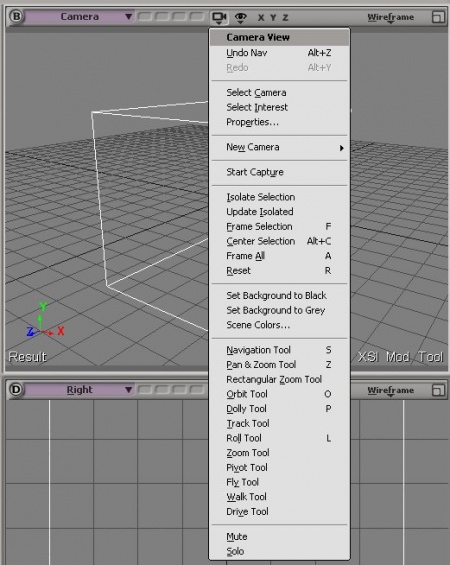Viewport: 450px width, 565px height.
Task: Click the second memo cam slot in viewport B
Action: click(162, 17)
